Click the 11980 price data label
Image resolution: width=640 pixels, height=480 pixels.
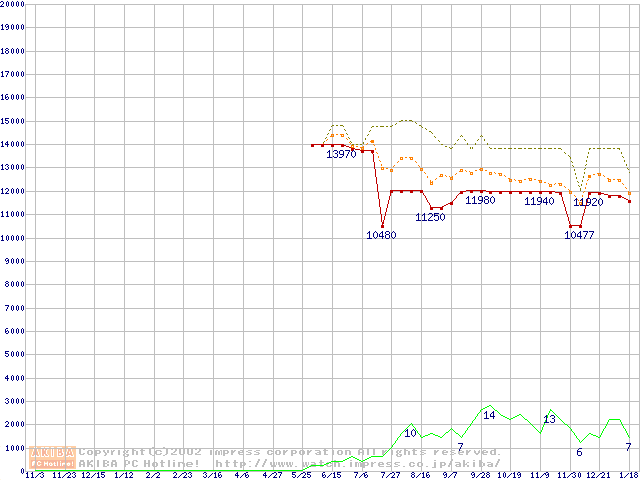[x=480, y=200]
